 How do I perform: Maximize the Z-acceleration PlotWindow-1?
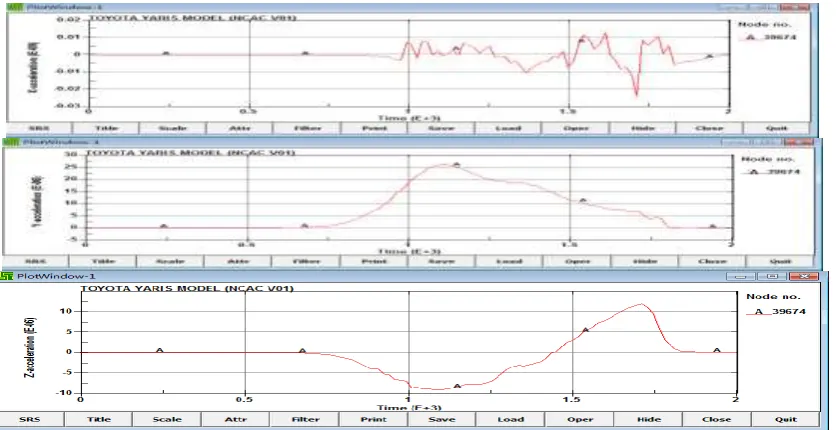coord(771,276)
